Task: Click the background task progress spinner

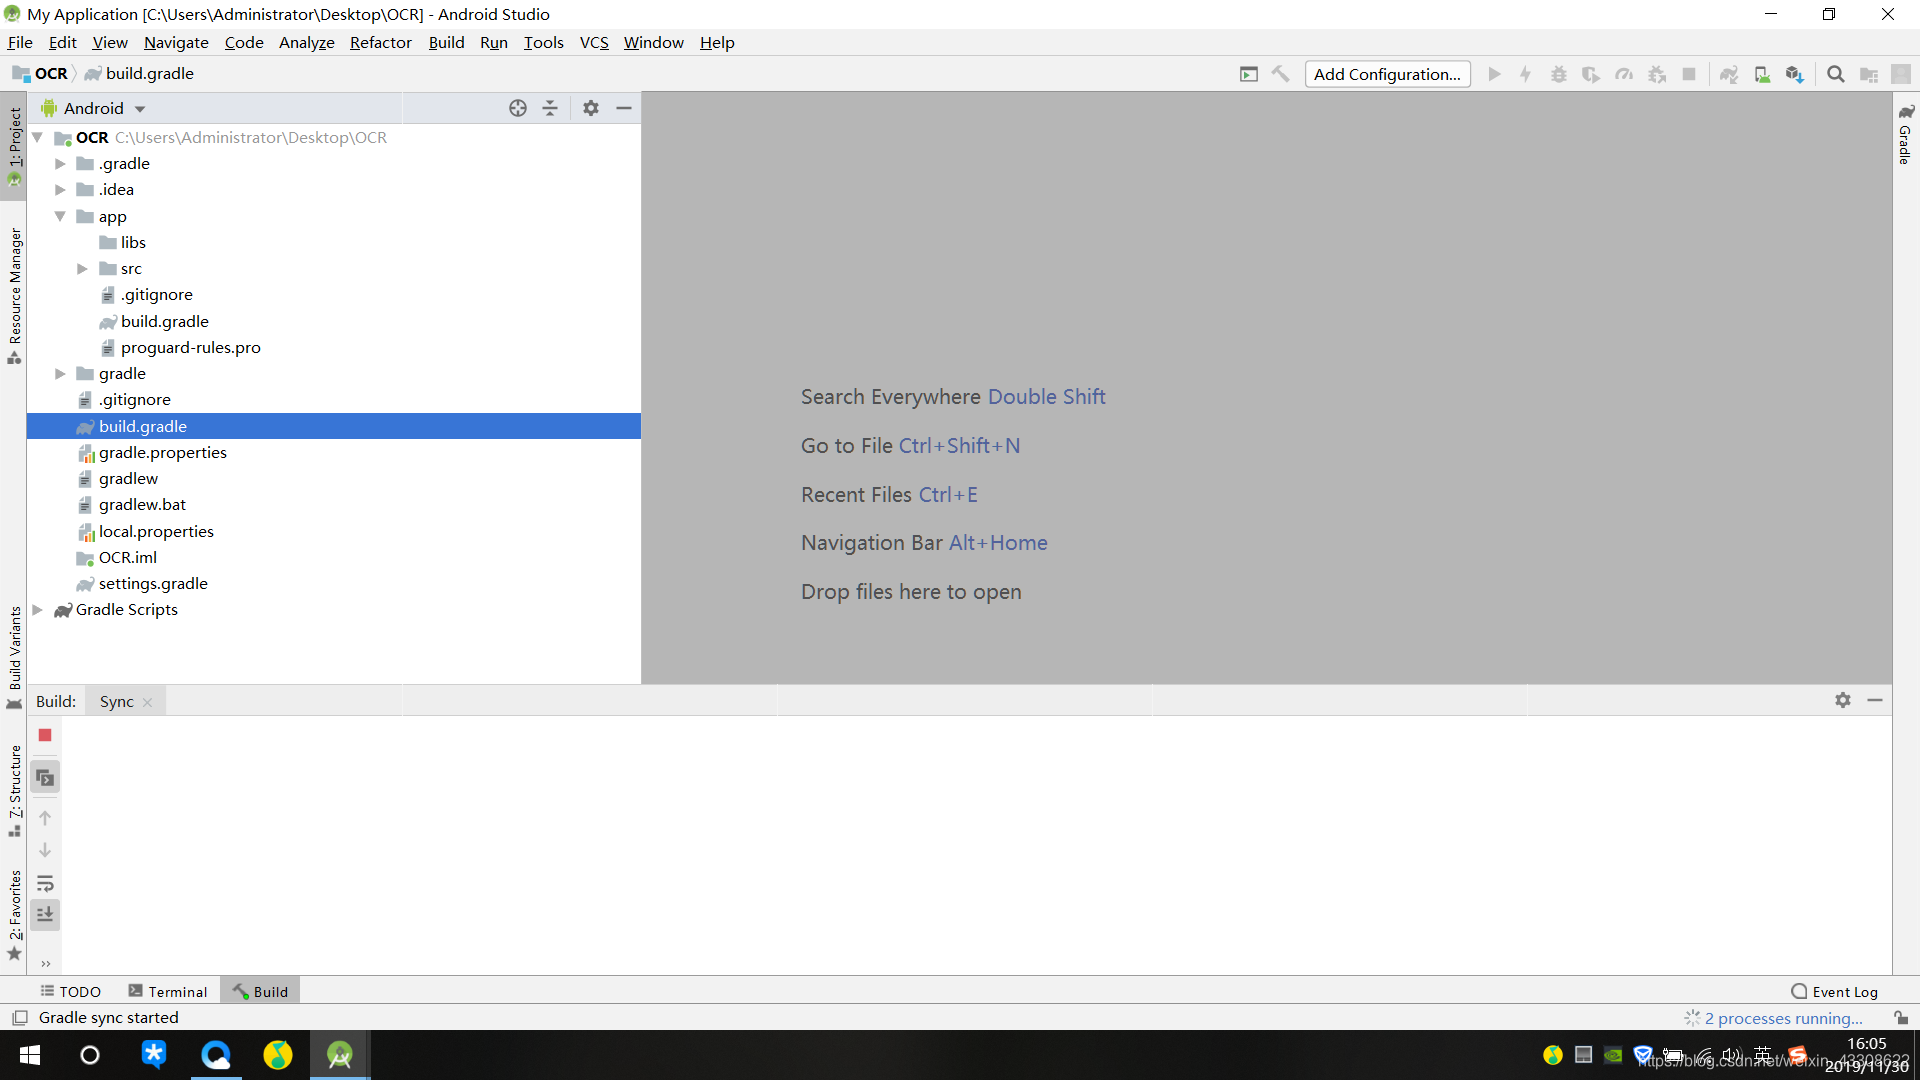Action: (1692, 1018)
